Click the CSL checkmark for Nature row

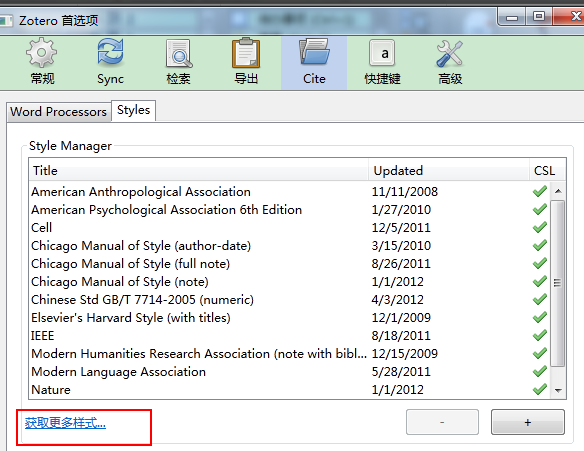pos(540,389)
